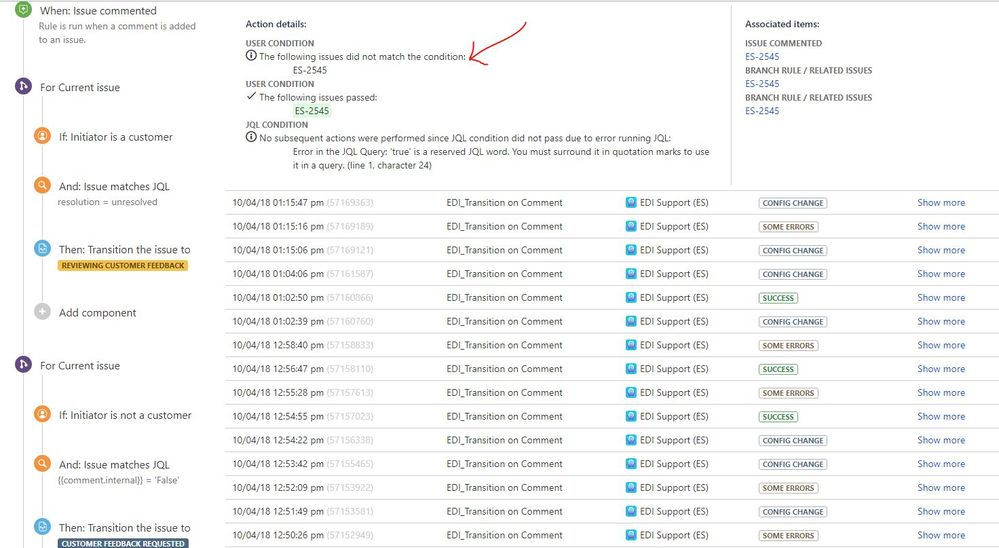
Task: Open 'And: Issue matches JQL' with comment.internal
Action: tap(114, 465)
